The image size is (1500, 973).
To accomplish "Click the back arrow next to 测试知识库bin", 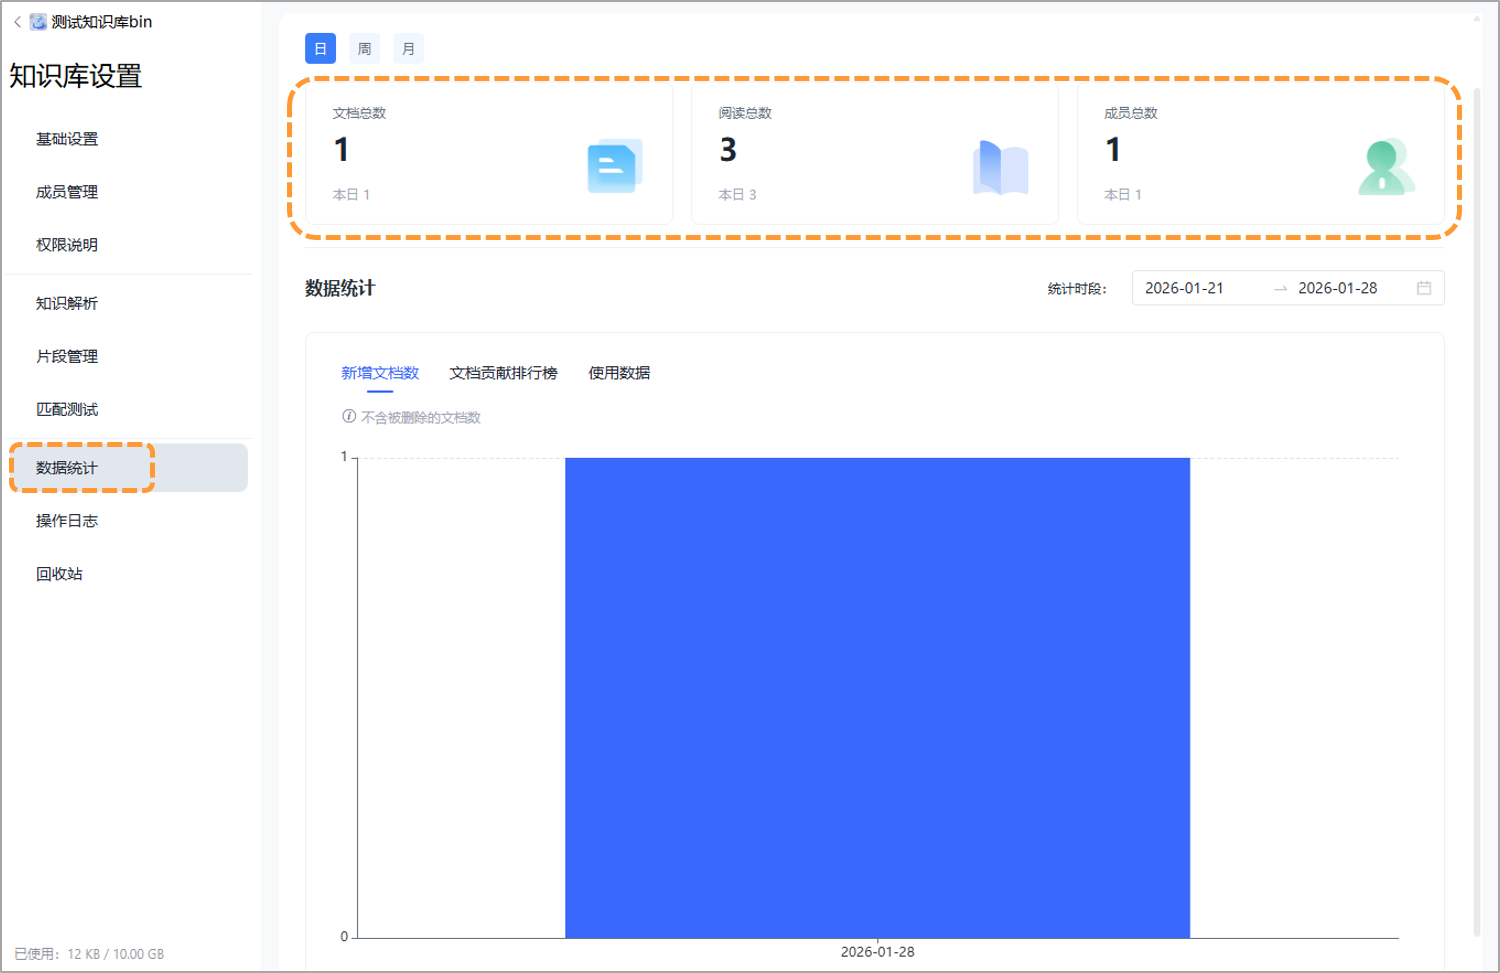I will [16, 20].
